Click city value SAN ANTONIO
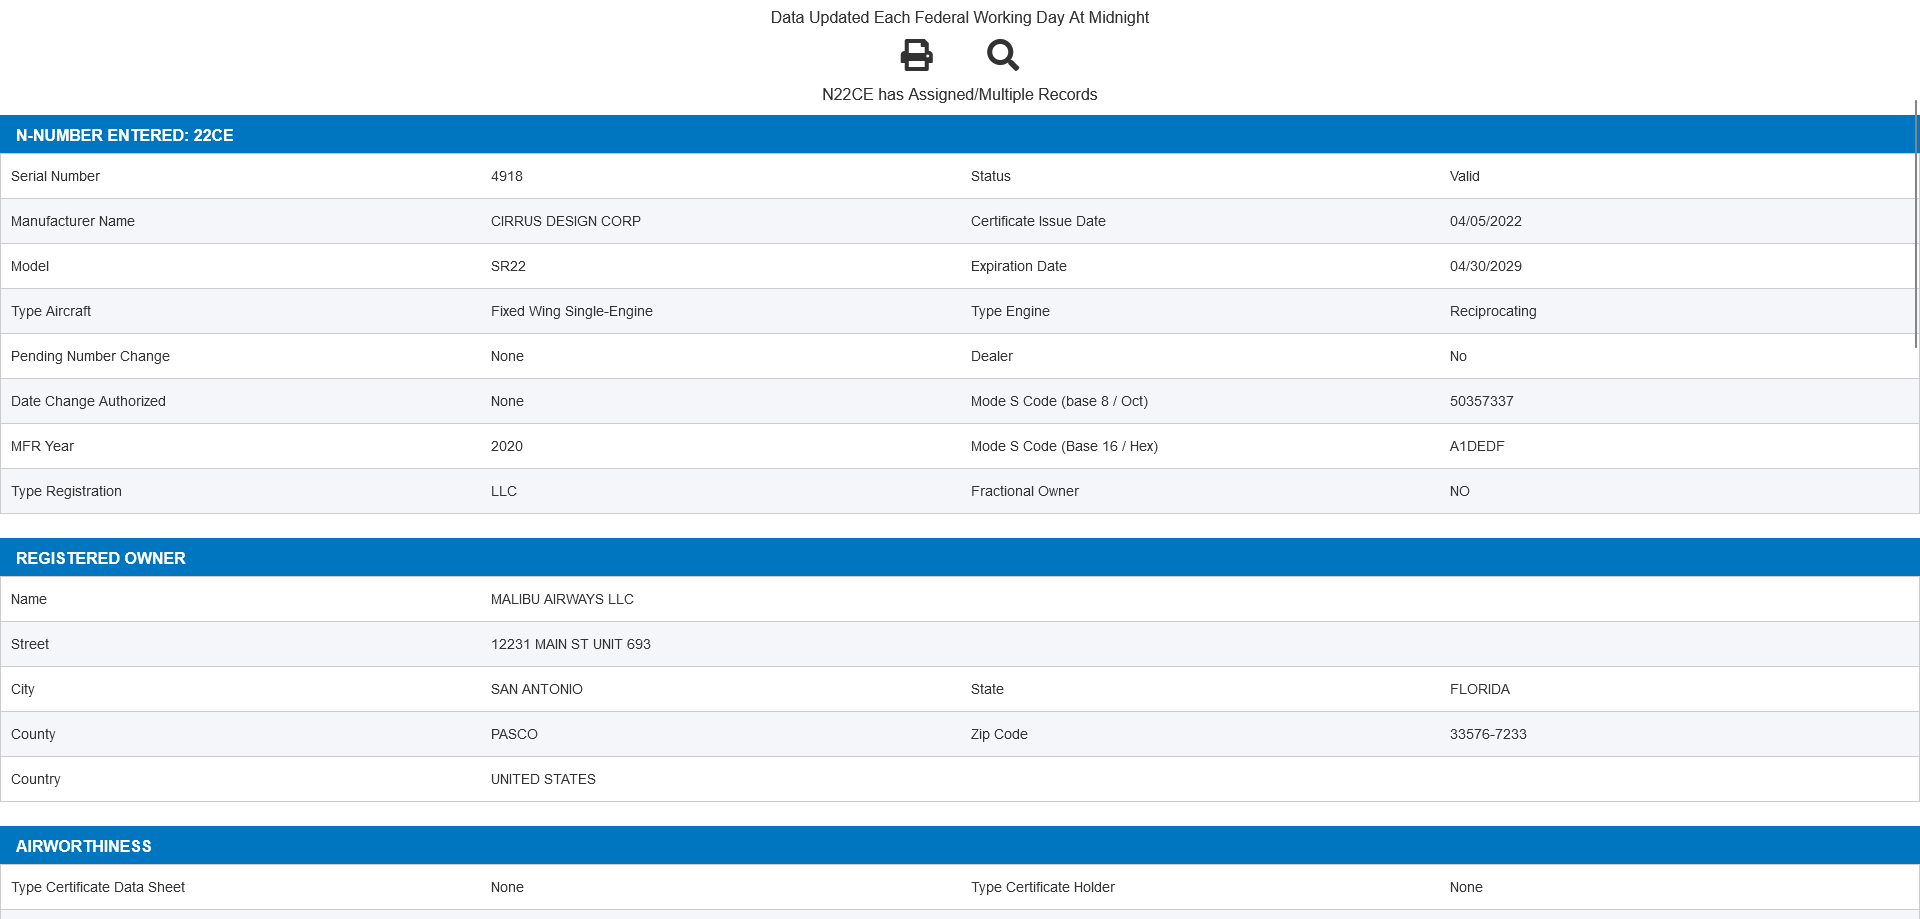Viewport: 1920px width, 919px height. click(537, 689)
